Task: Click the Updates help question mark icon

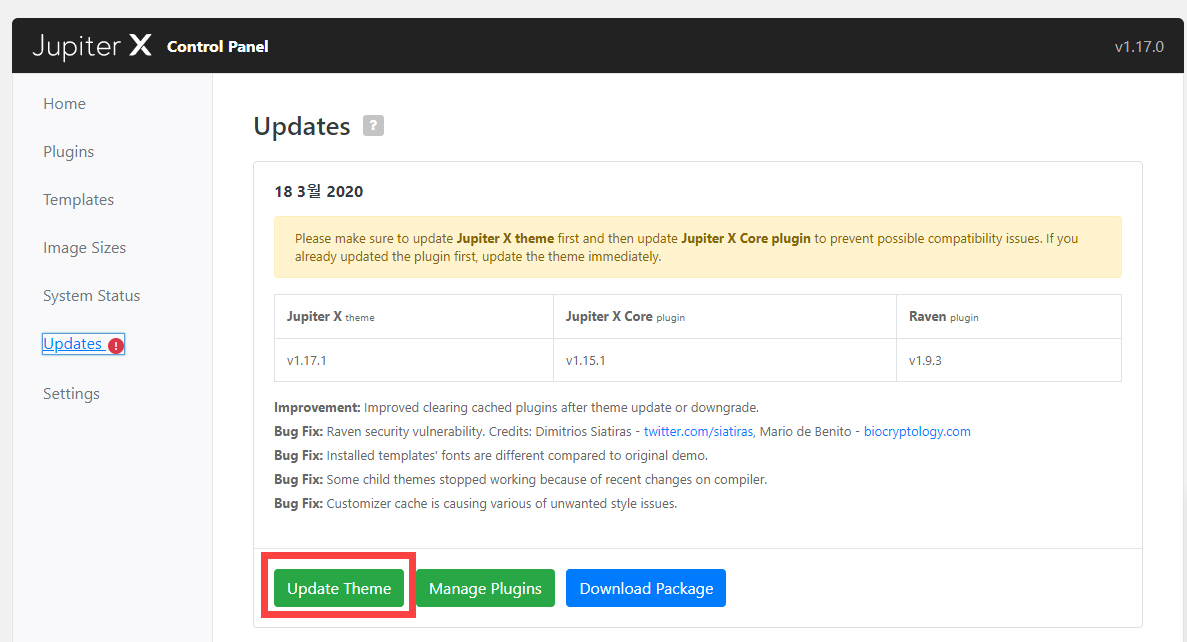Action: click(x=373, y=126)
